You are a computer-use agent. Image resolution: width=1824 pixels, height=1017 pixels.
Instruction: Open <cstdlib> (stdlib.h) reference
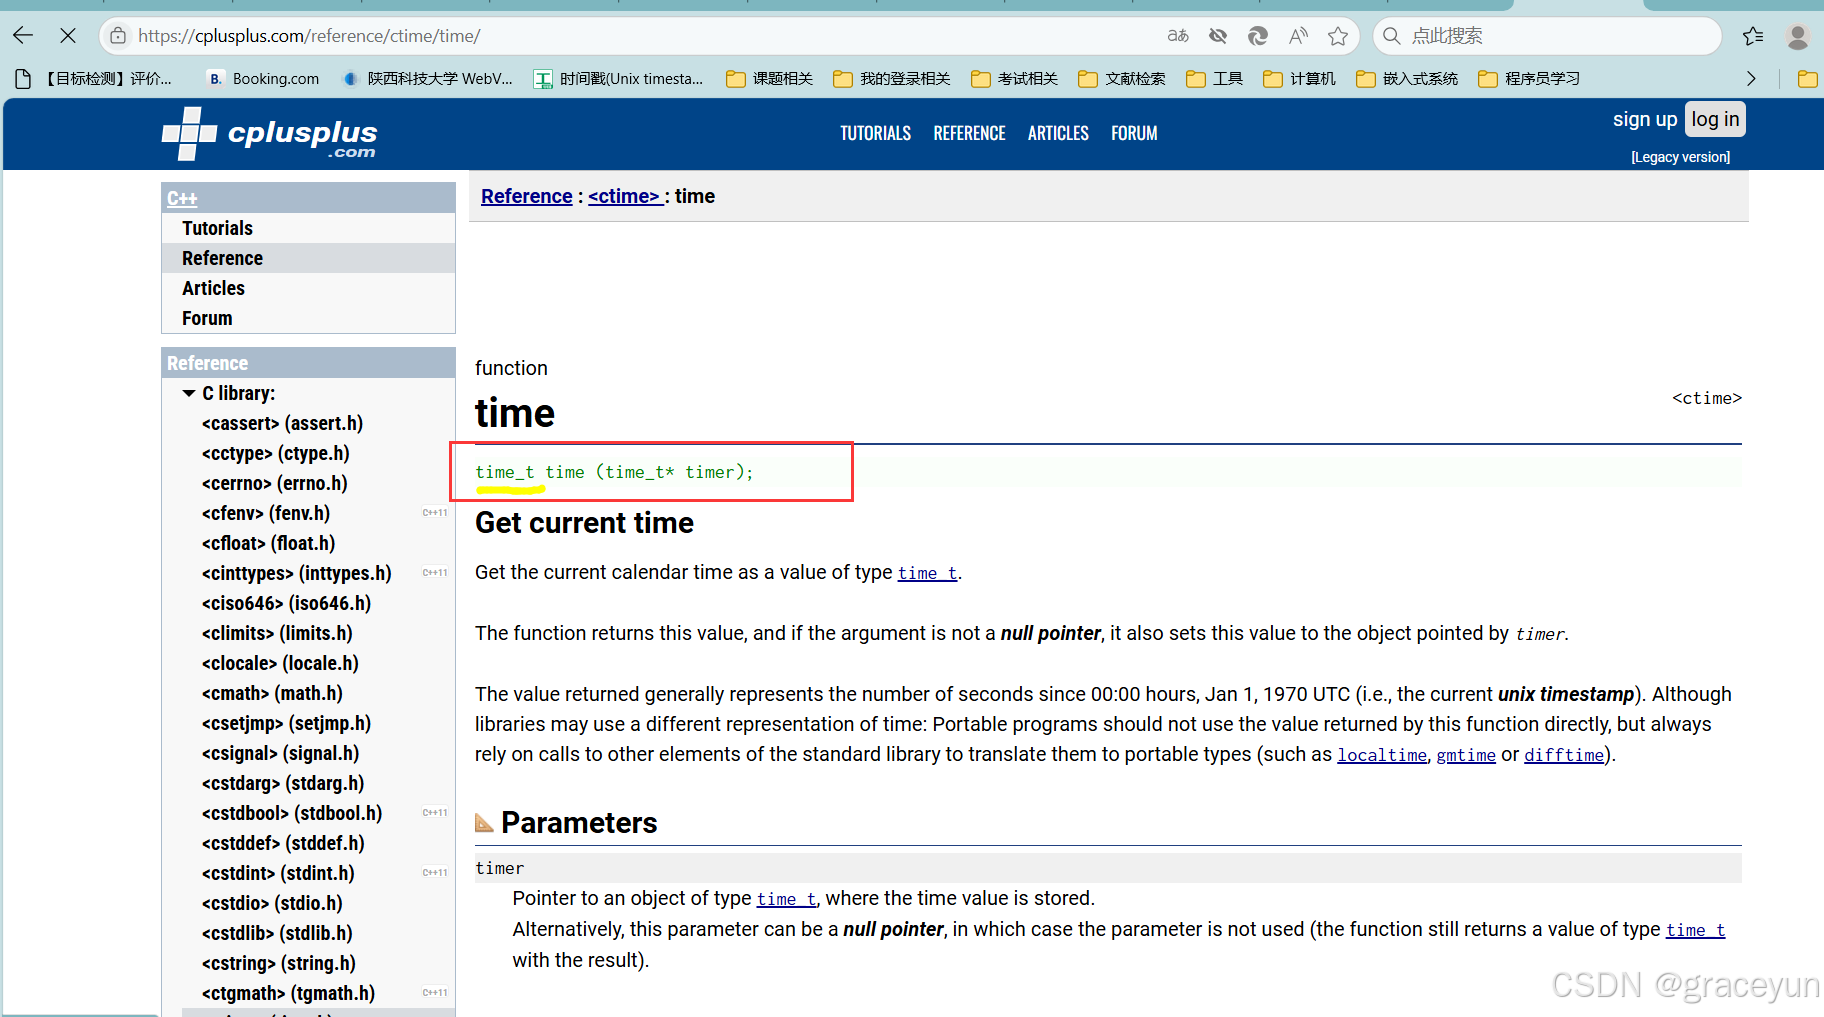click(x=277, y=934)
